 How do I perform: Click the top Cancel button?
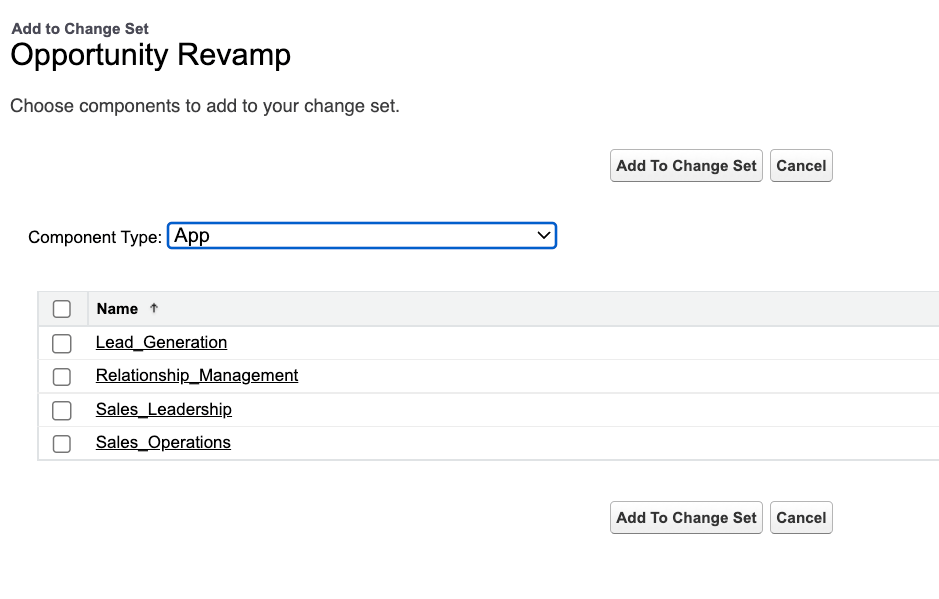pyautogui.click(x=801, y=165)
